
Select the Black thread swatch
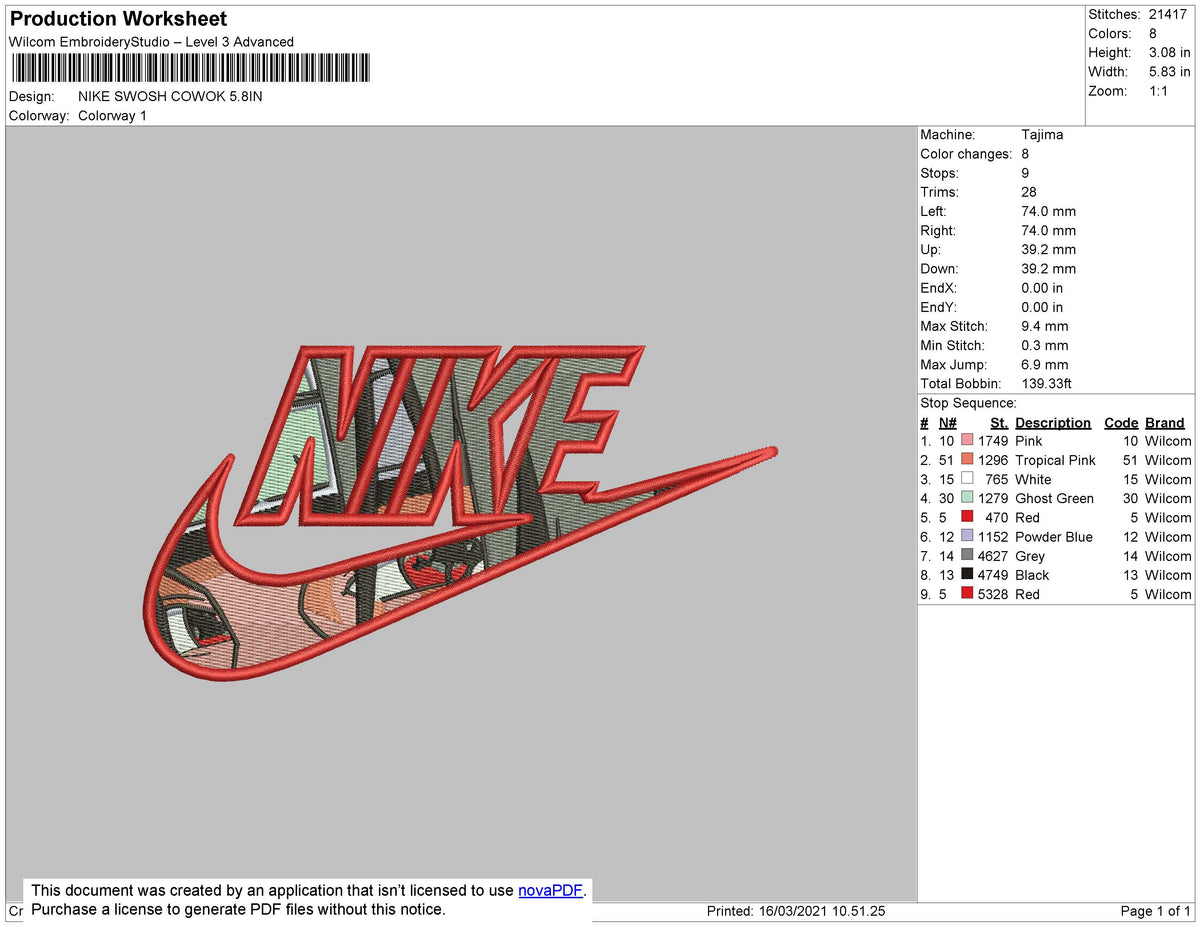pyautogui.click(x=966, y=575)
